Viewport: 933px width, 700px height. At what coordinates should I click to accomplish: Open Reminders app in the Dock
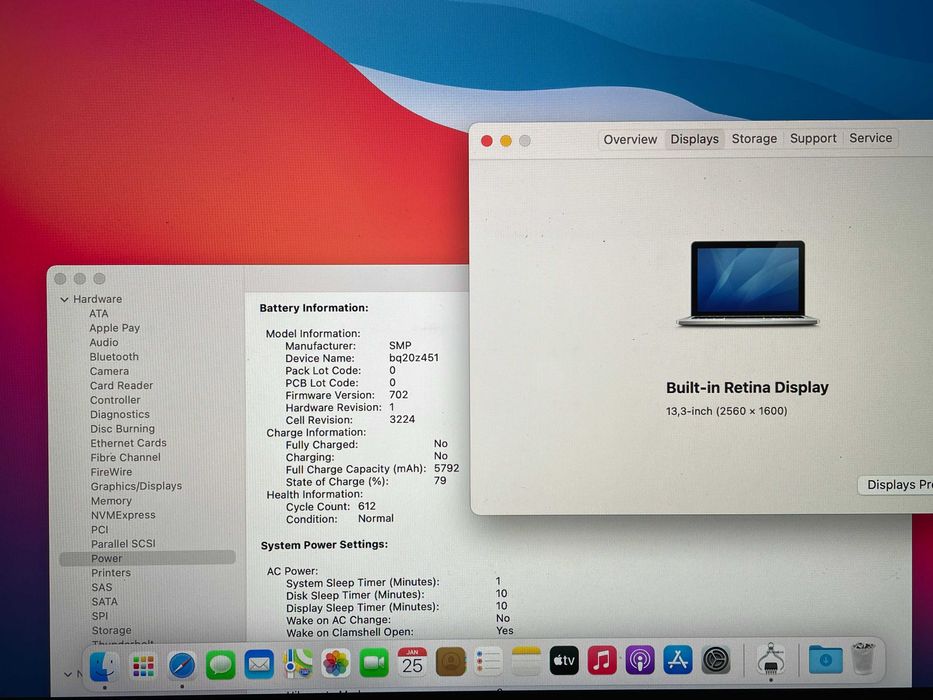pyautogui.click(x=489, y=661)
